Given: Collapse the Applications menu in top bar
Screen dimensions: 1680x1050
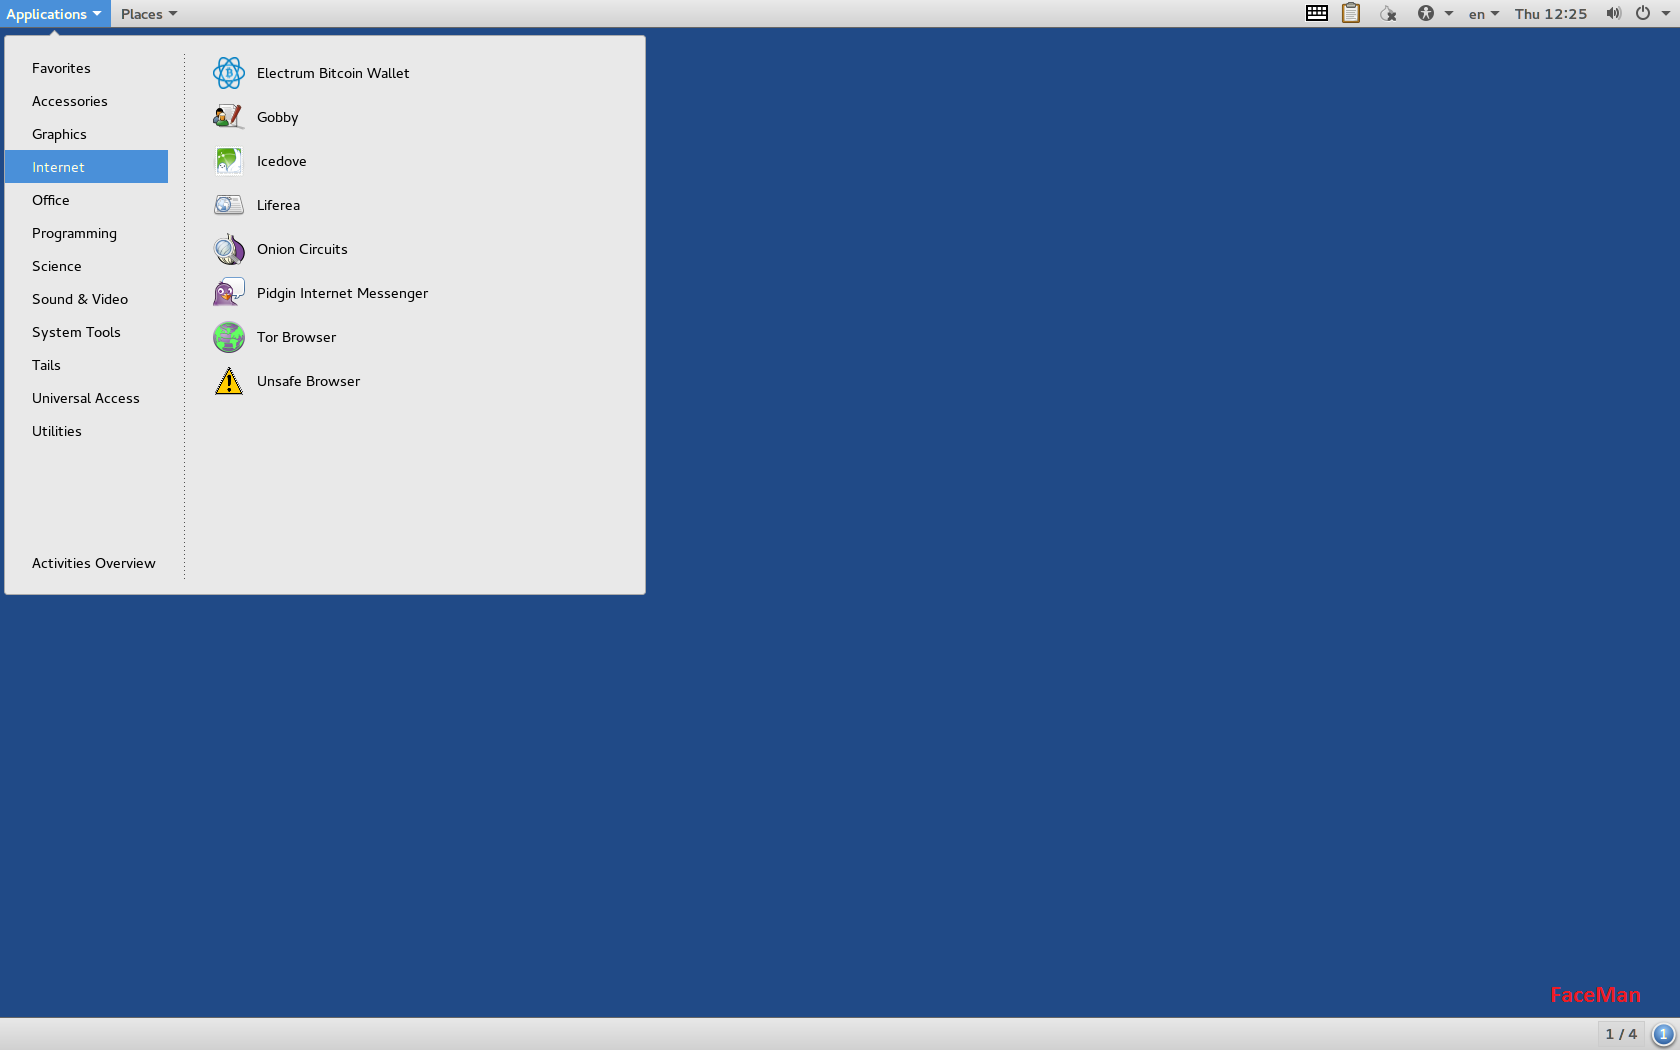Looking at the screenshot, I should coord(54,14).
